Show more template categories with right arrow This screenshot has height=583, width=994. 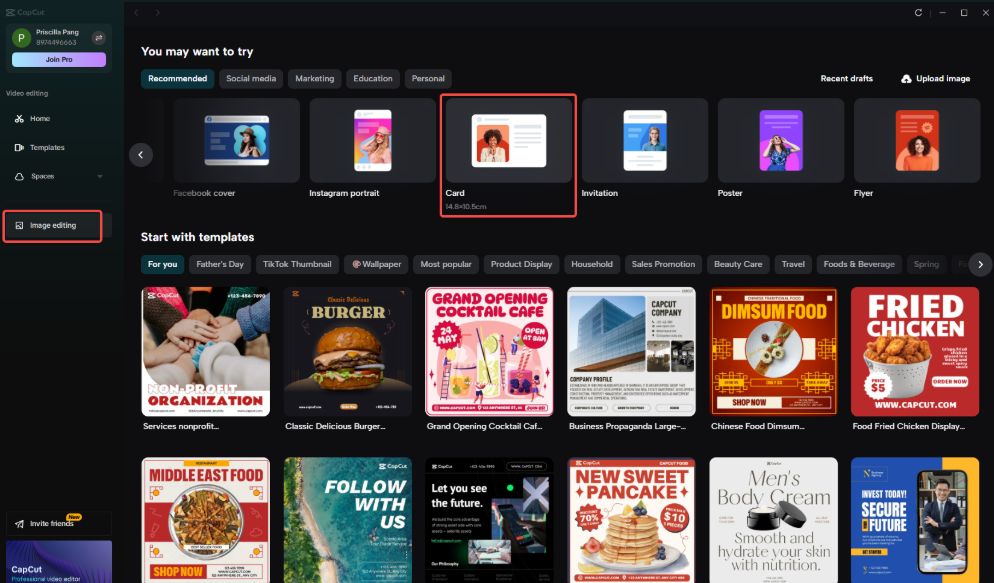click(x=980, y=264)
